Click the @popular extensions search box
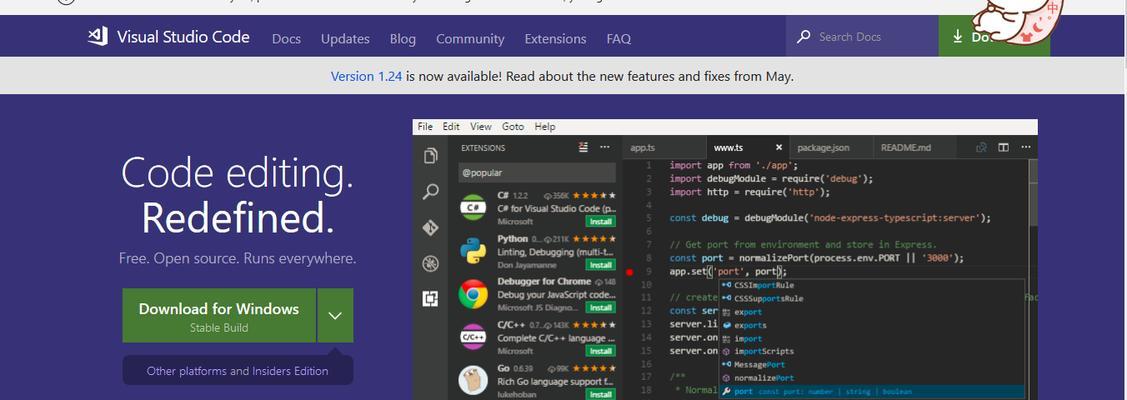The height and width of the screenshot is (400, 1127). 537,172
